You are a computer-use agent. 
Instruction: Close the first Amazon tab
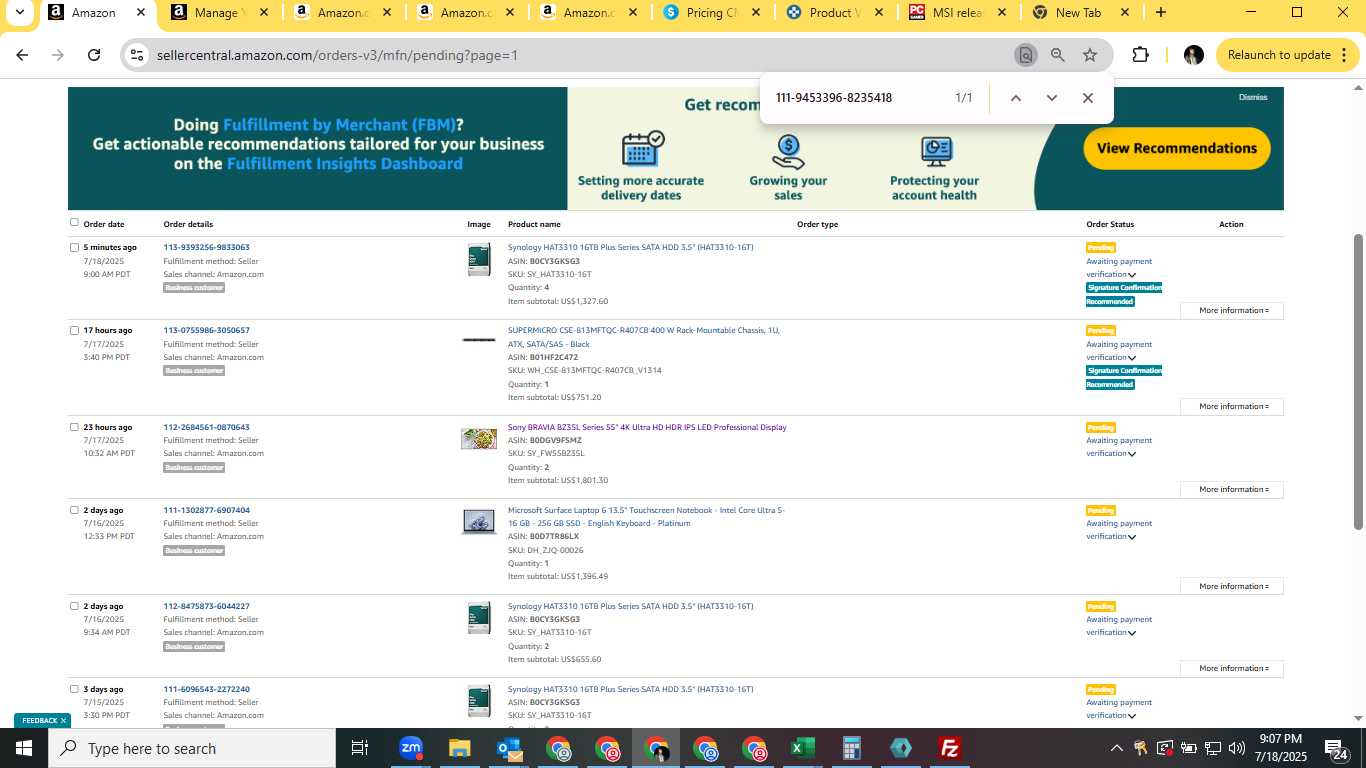coord(141,12)
